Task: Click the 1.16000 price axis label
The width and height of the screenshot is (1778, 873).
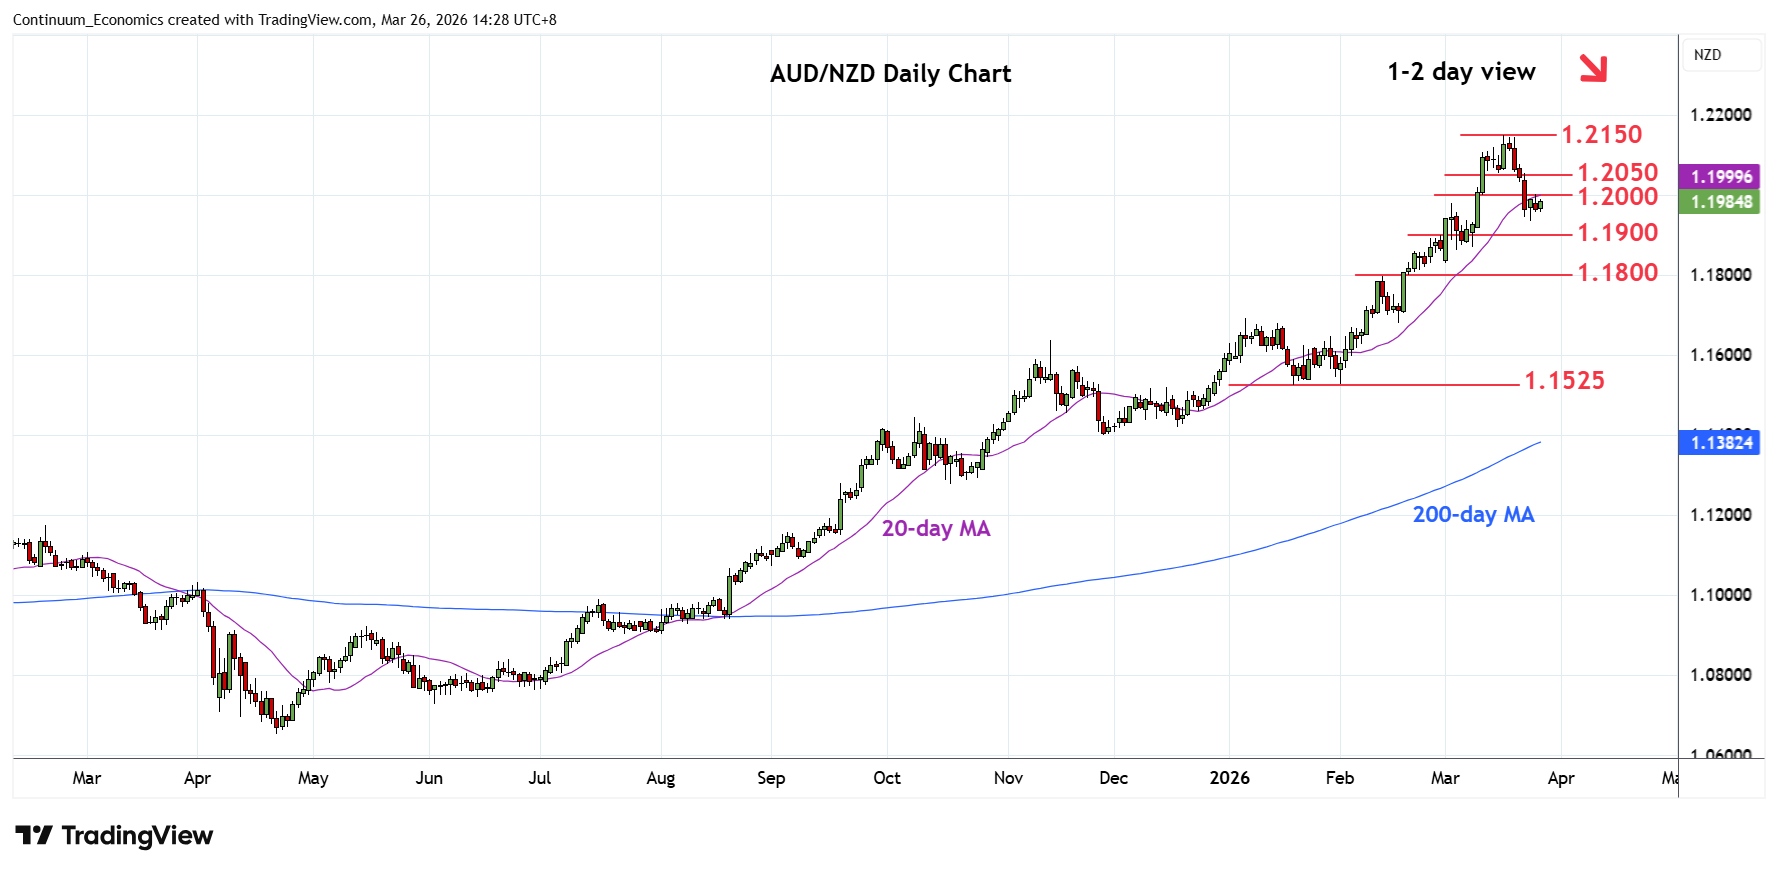Action: (1720, 355)
